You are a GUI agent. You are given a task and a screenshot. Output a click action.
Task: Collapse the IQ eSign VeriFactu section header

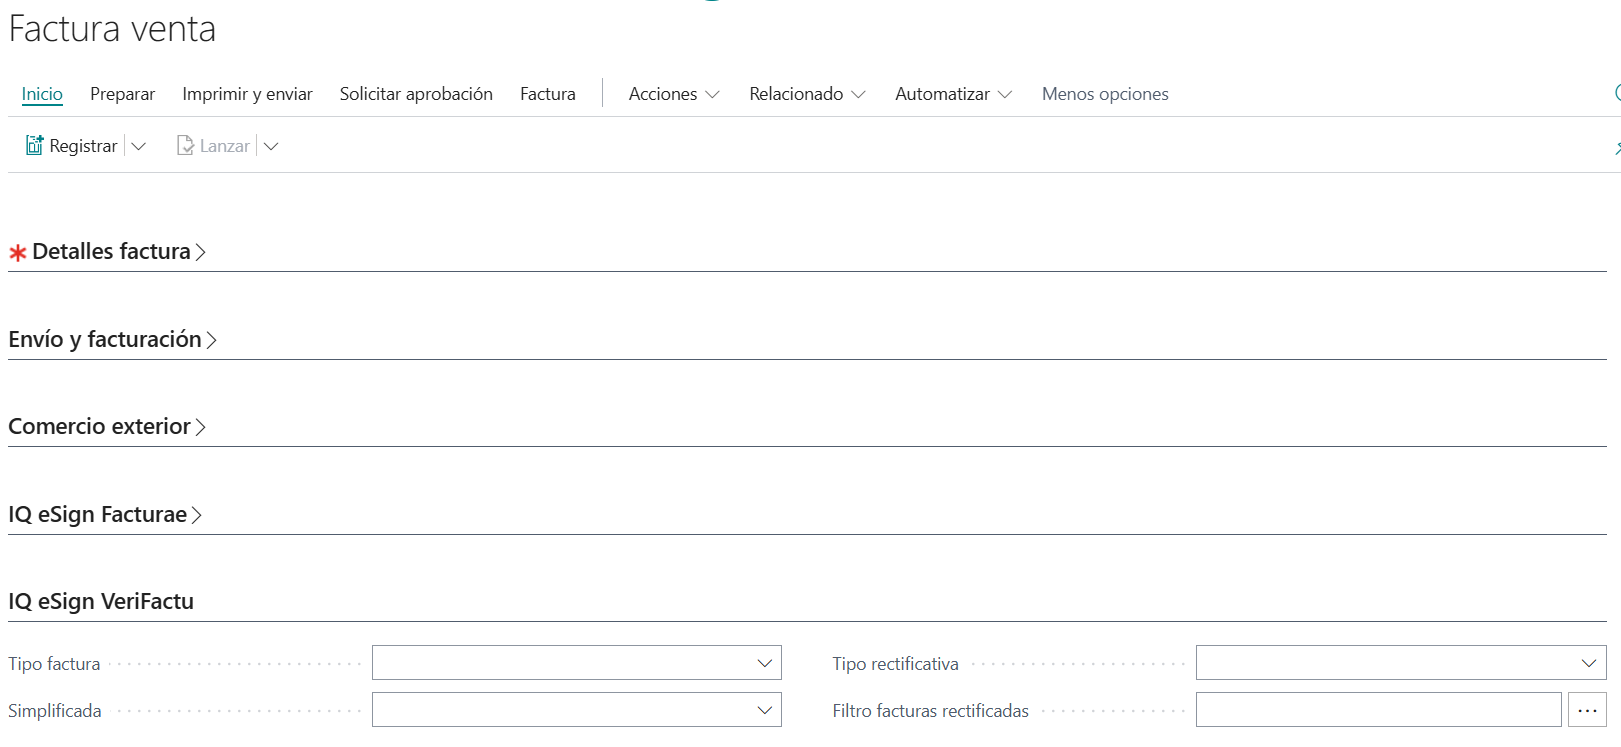pos(101,601)
